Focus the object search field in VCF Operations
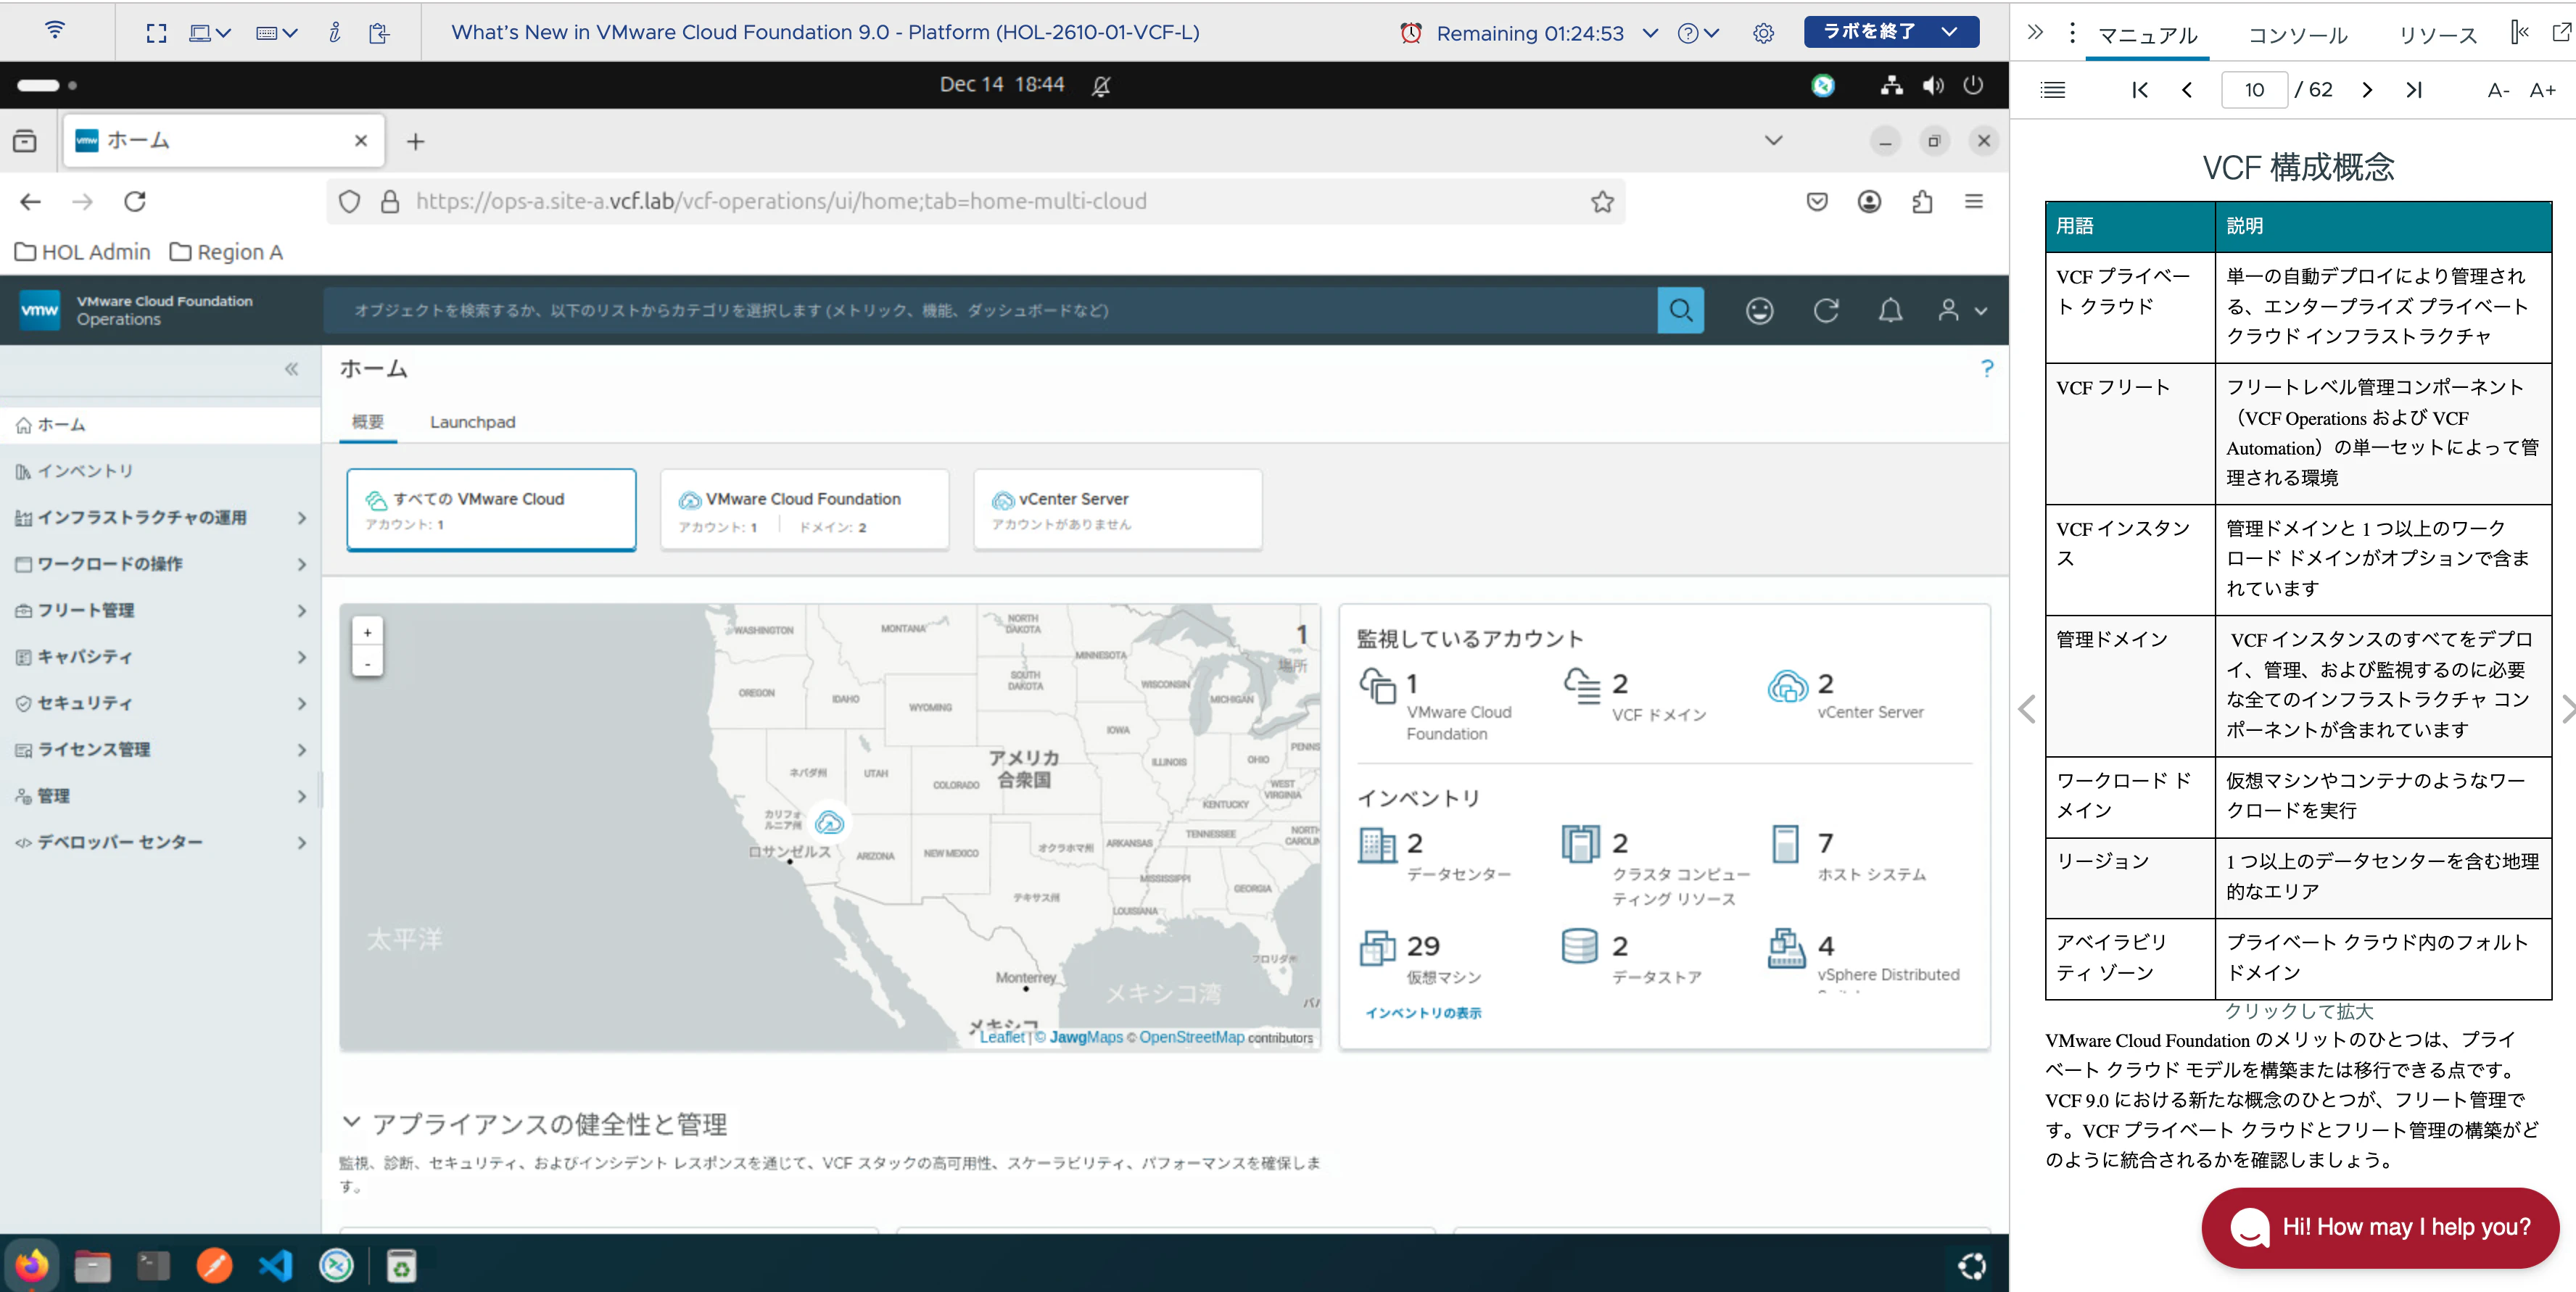The image size is (2576, 1292). click(990, 310)
